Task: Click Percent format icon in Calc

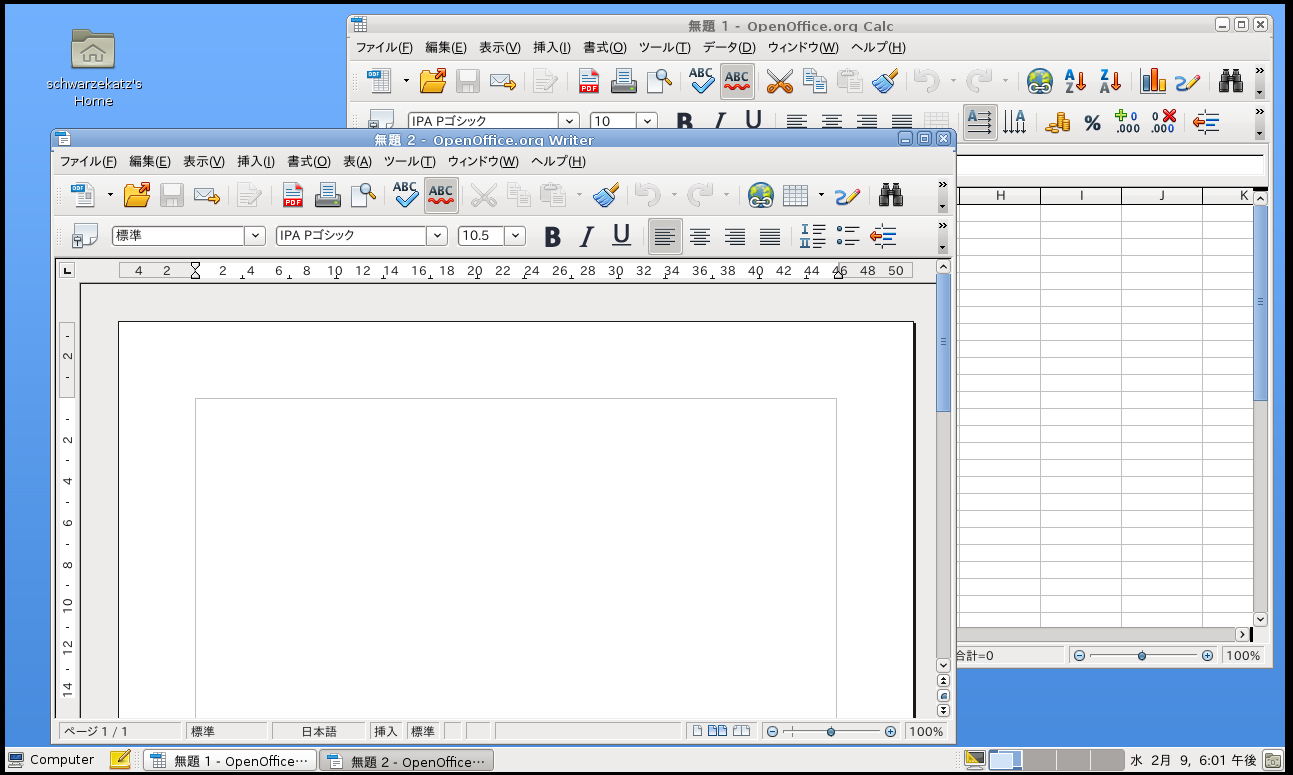Action: (x=1092, y=122)
